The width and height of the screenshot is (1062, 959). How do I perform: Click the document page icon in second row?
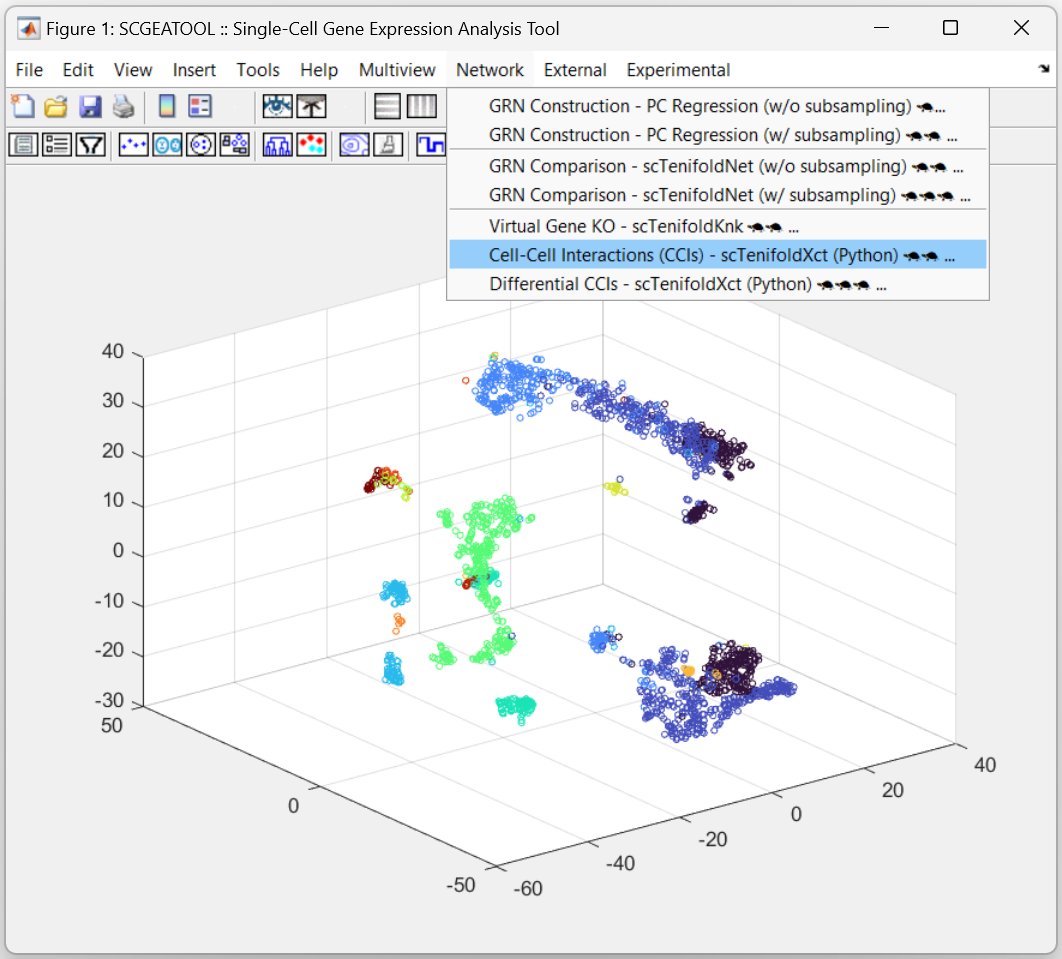(23, 145)
